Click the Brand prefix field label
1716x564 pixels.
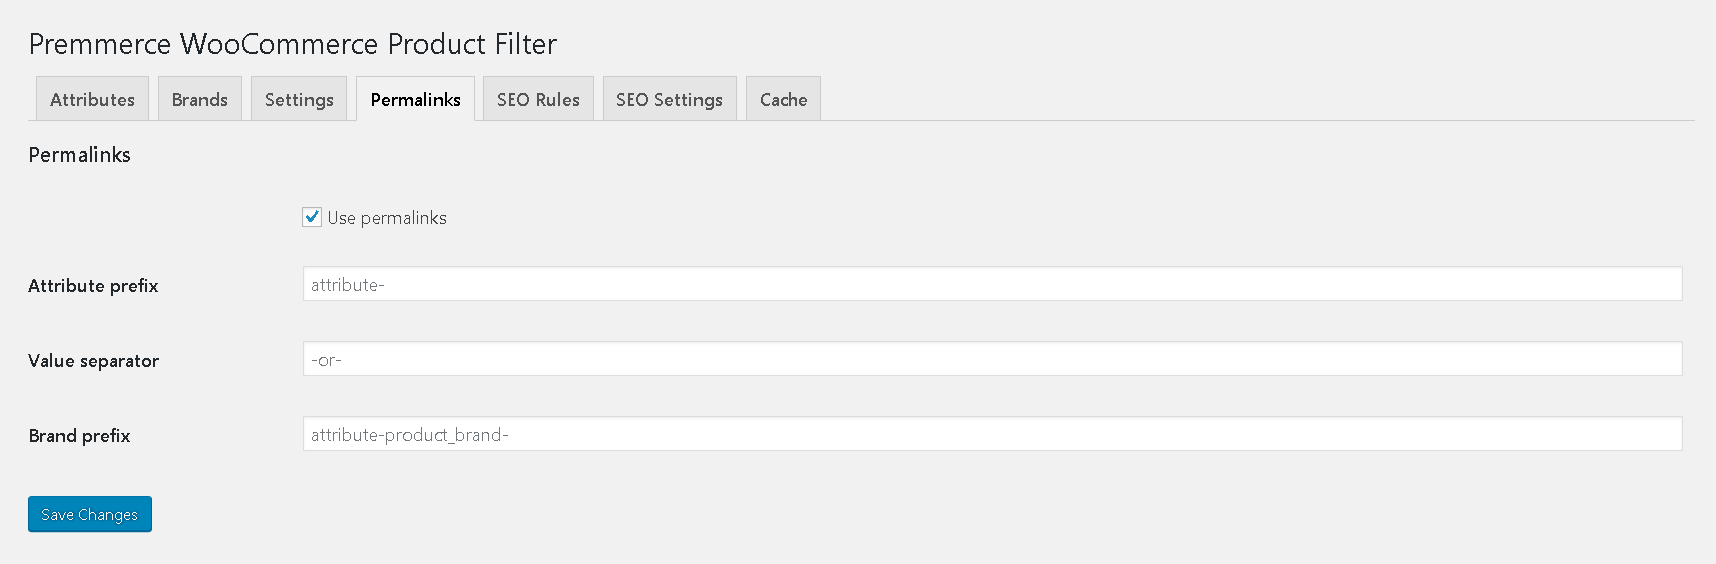79,436
